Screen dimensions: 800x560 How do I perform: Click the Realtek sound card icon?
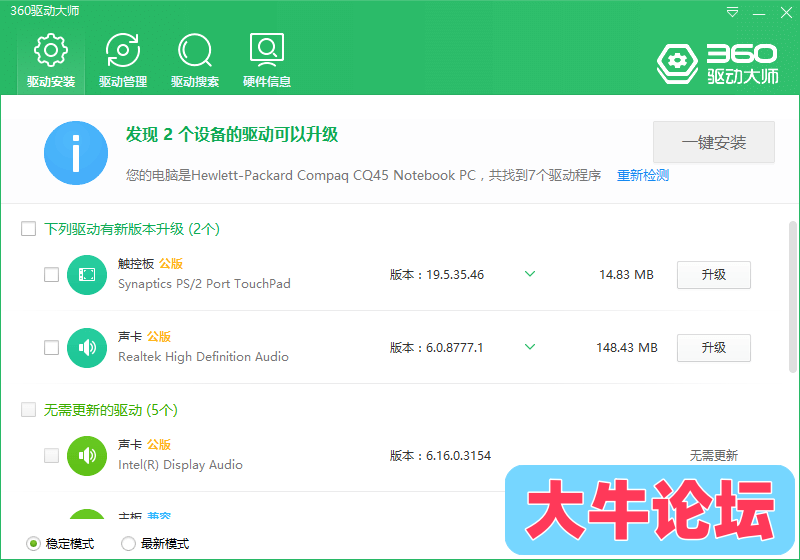[x=87, y=348]
